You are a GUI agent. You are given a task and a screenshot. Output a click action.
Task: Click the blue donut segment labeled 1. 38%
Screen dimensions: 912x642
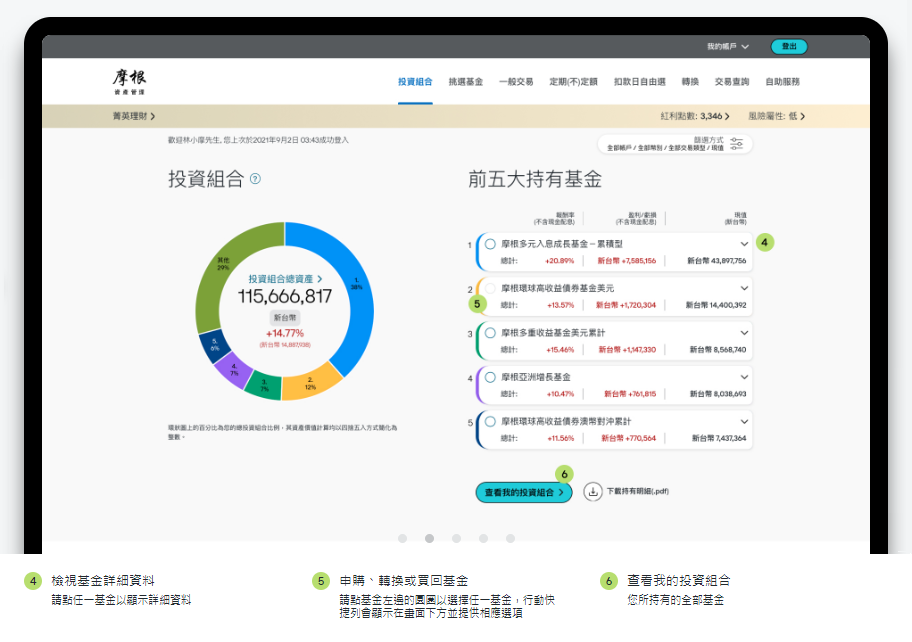pos(356,284)
